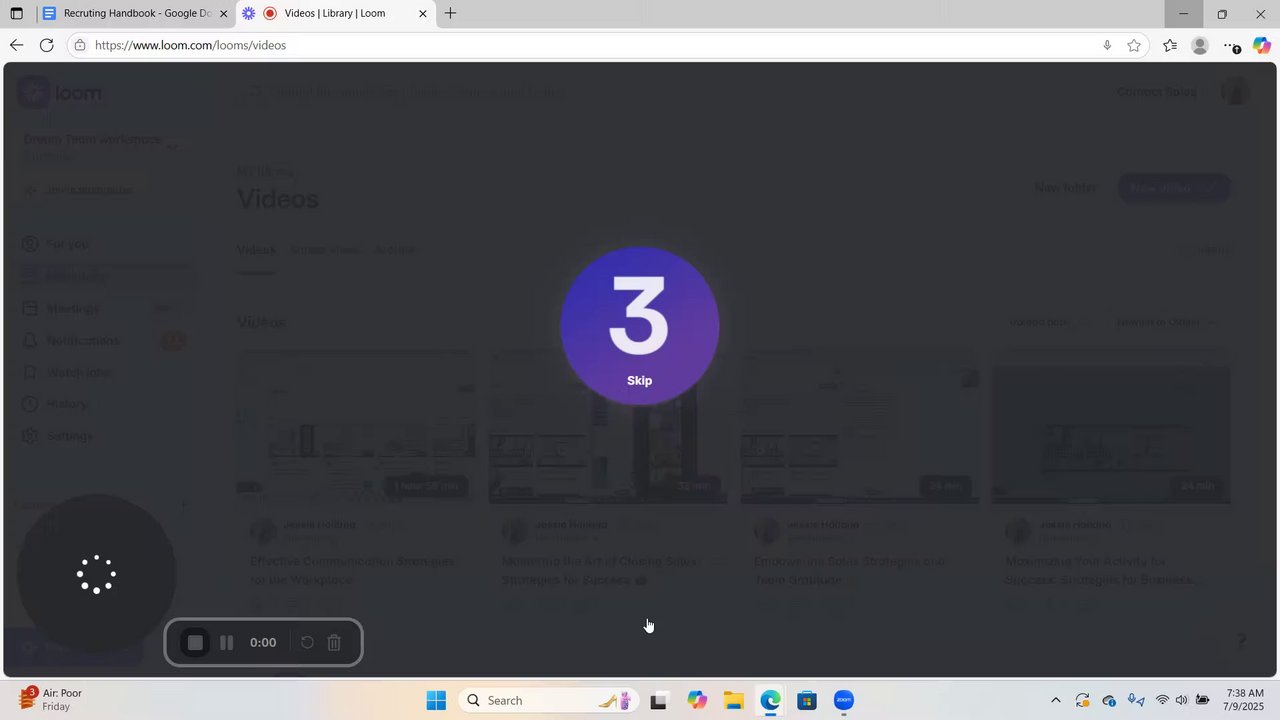Open Zoom from the taskbar
Image resolution: width=1280 pixels, height=720 pixels.
click(844, 700)
